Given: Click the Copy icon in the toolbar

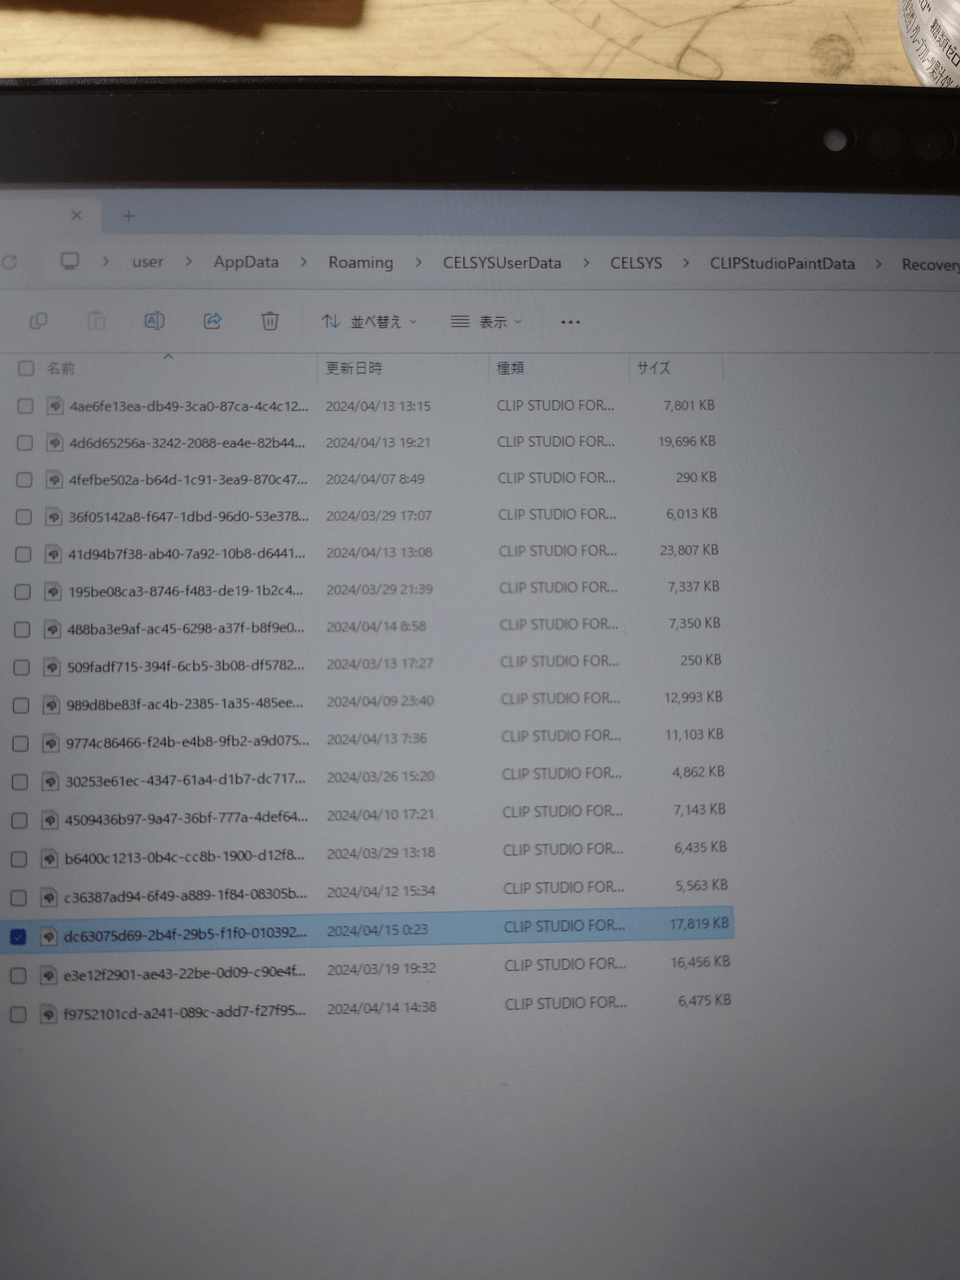Looking at the screenshot, I should pyautogui.click(x=39, y=321).
